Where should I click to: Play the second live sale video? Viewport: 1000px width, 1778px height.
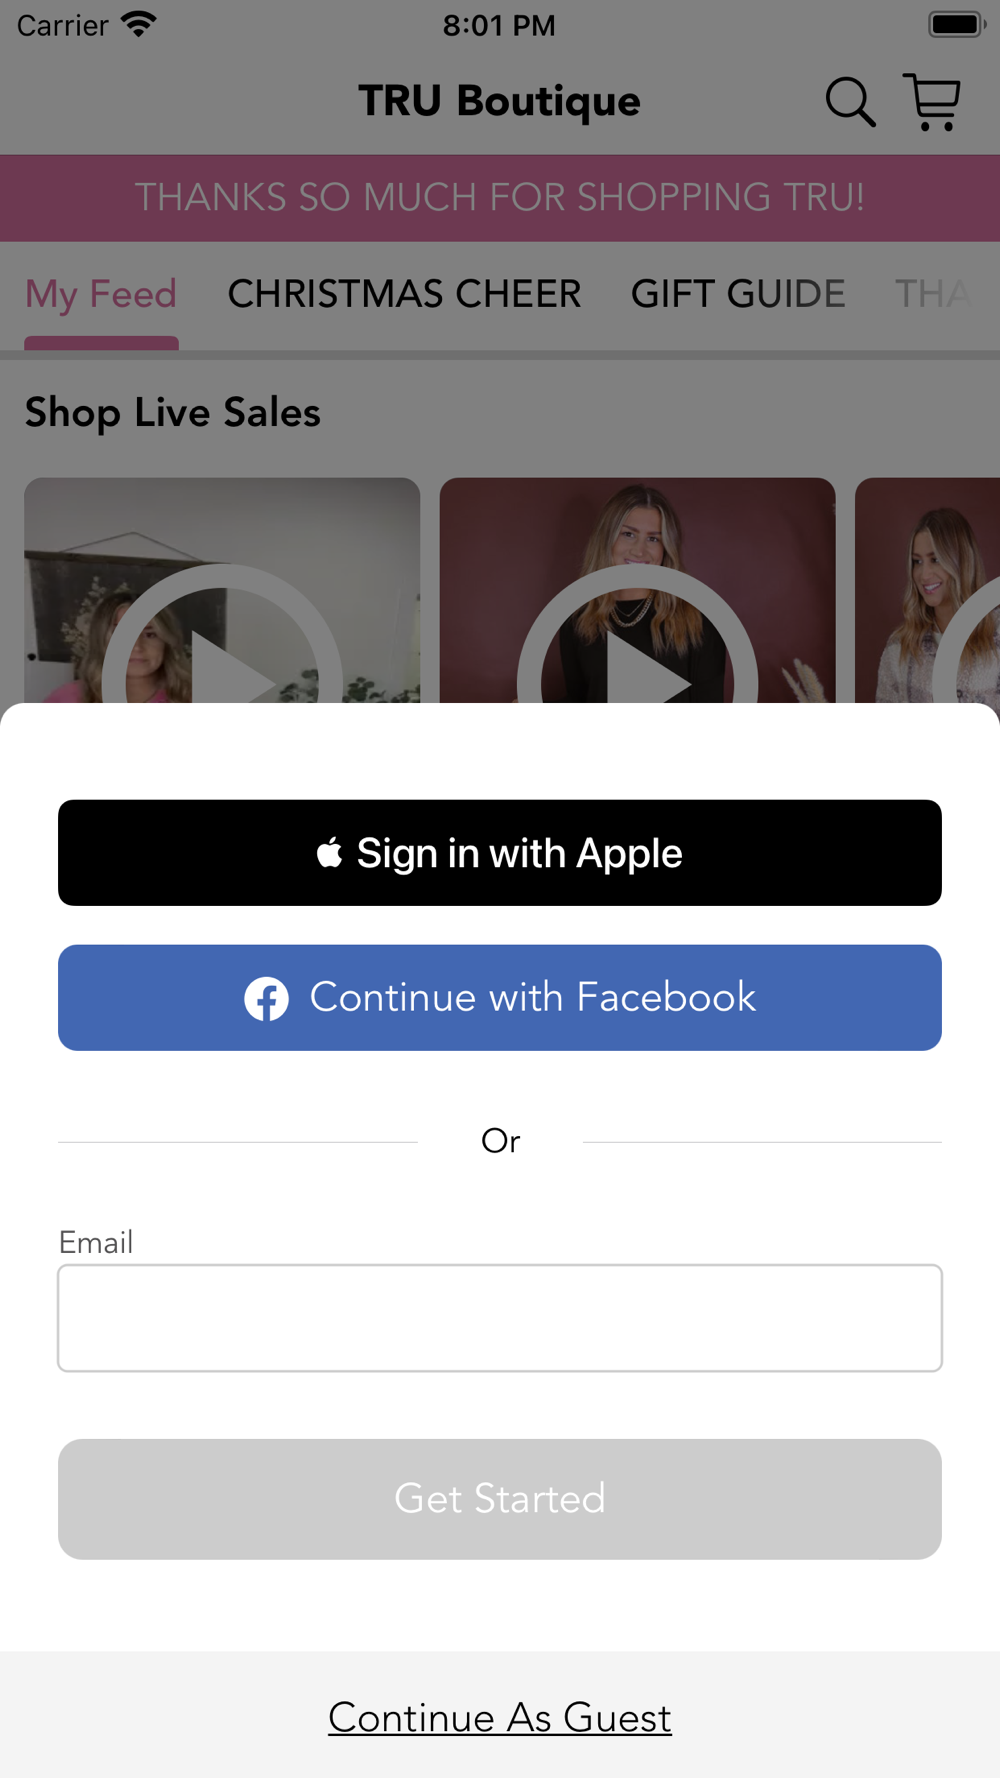coord(637,590)
